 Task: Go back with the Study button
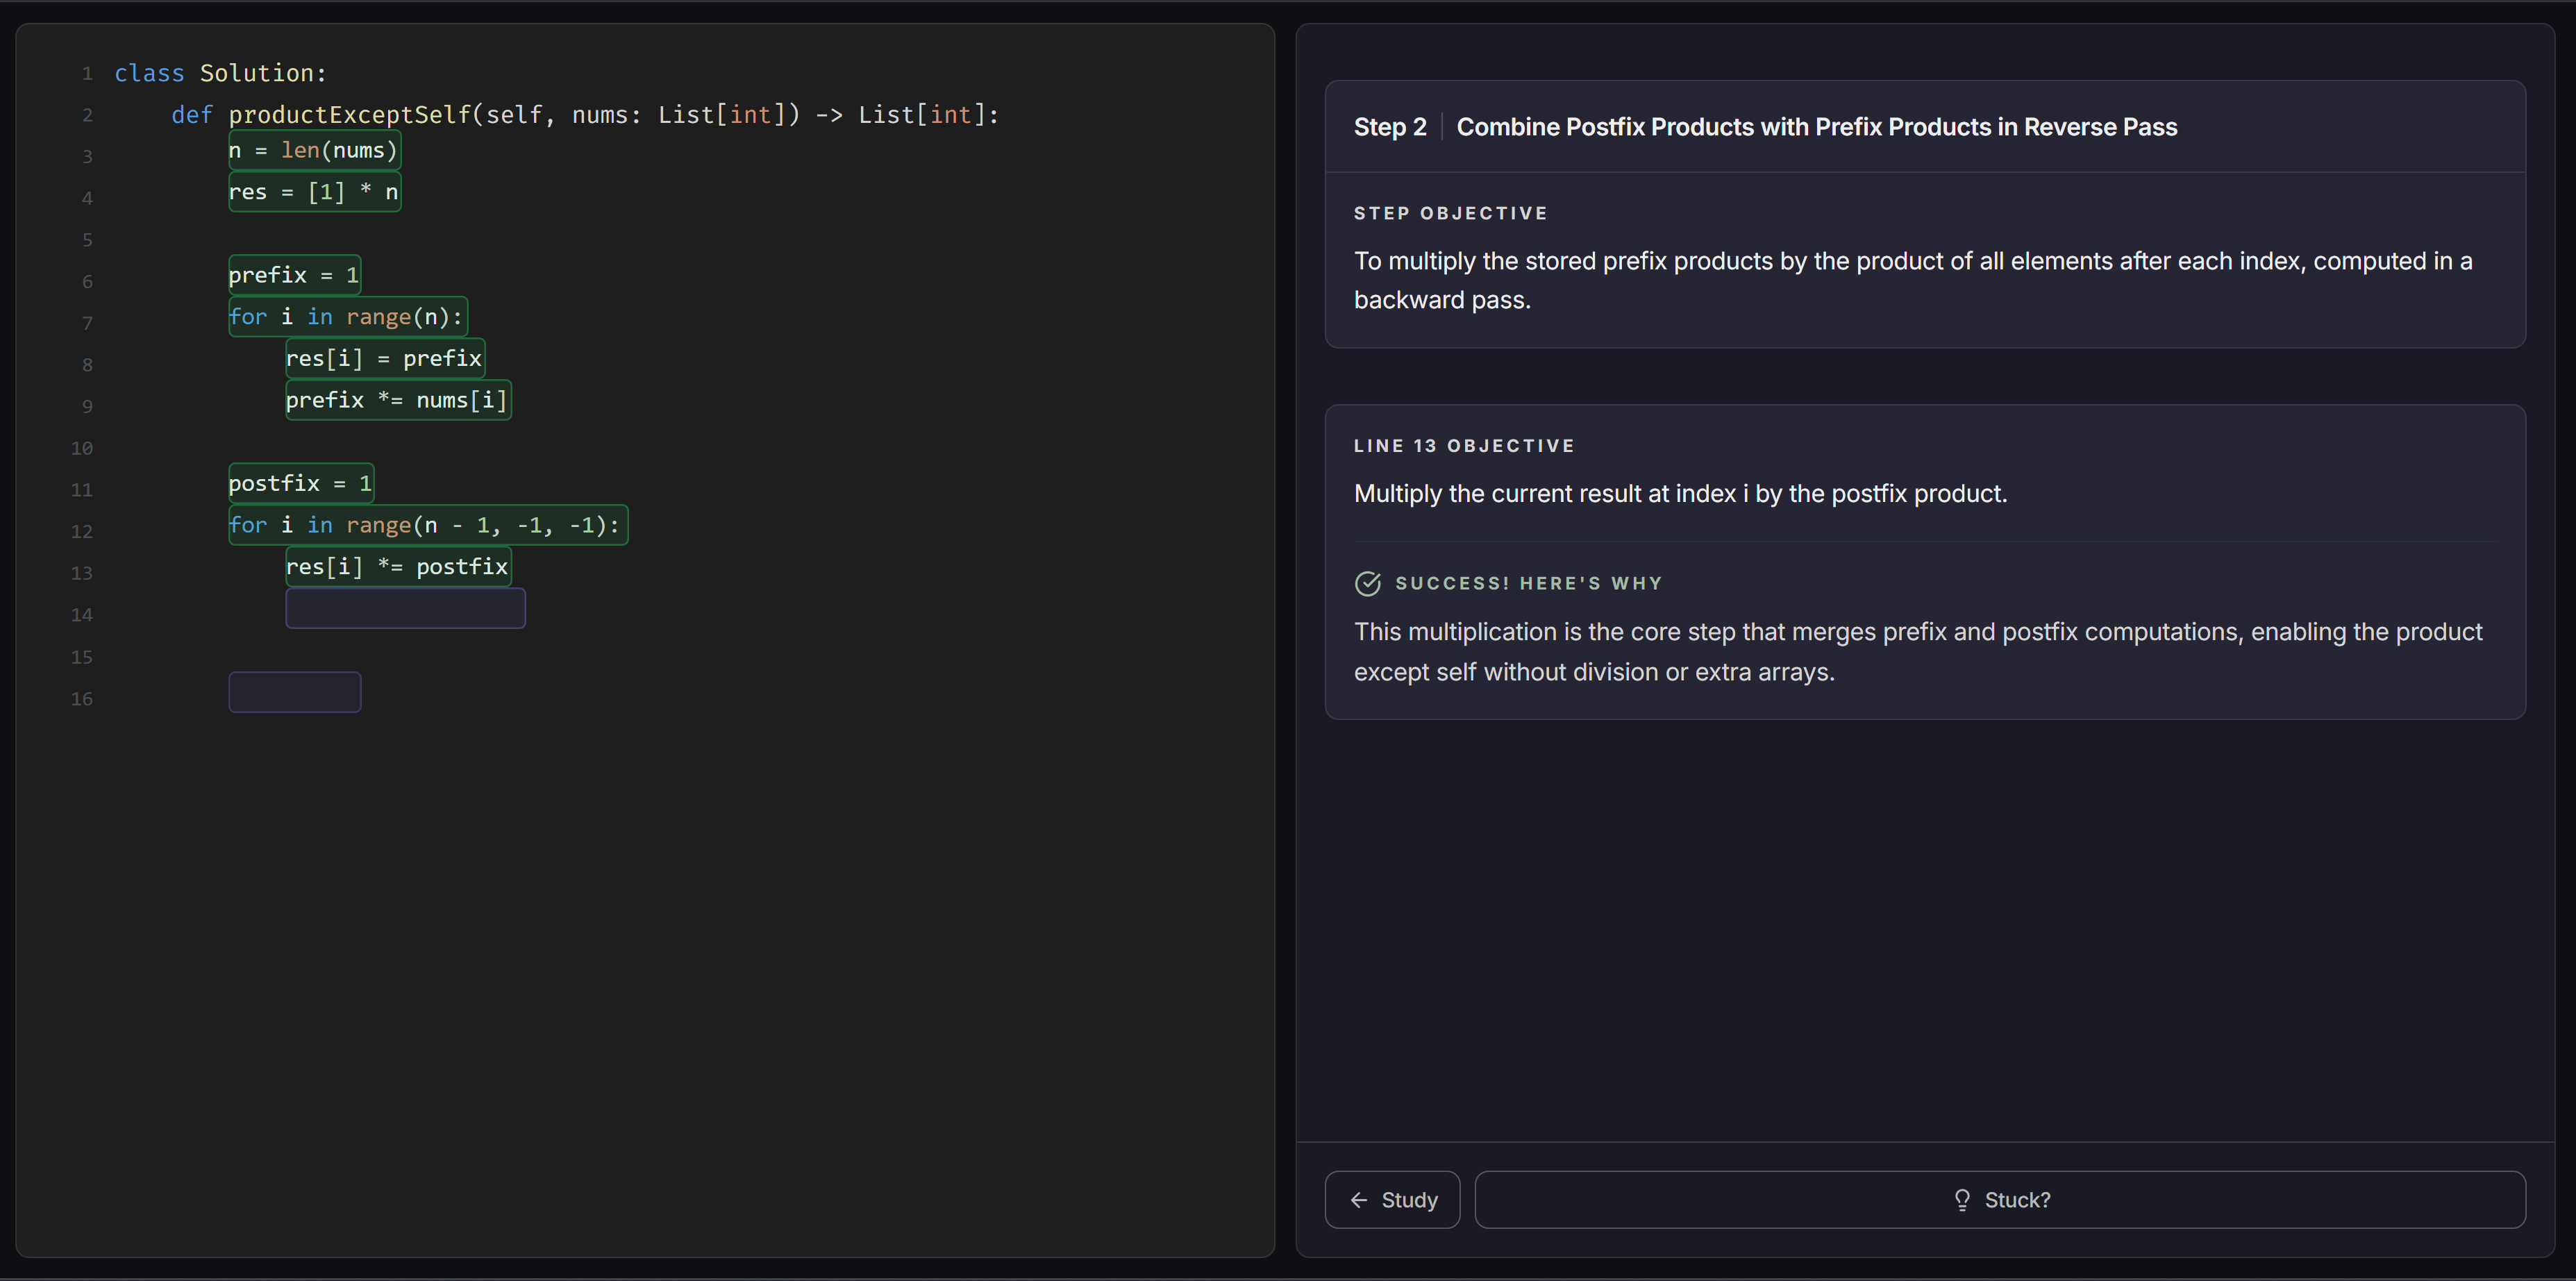pos(1392,1200)
